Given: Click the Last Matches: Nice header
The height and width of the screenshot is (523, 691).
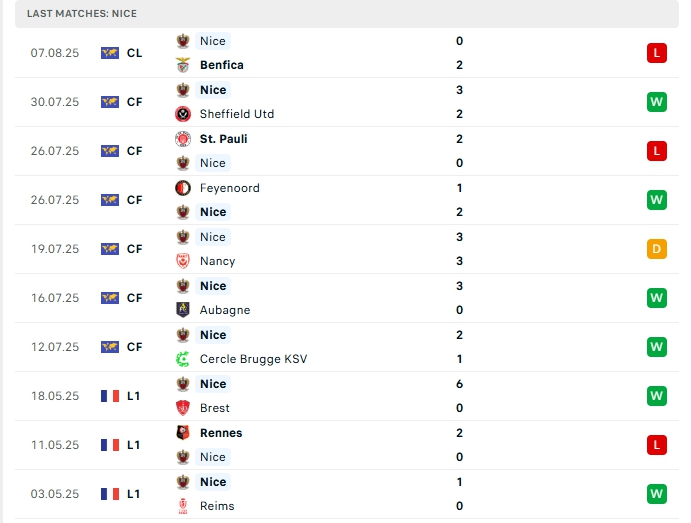Looking at the screenshot, I should 82,13.
